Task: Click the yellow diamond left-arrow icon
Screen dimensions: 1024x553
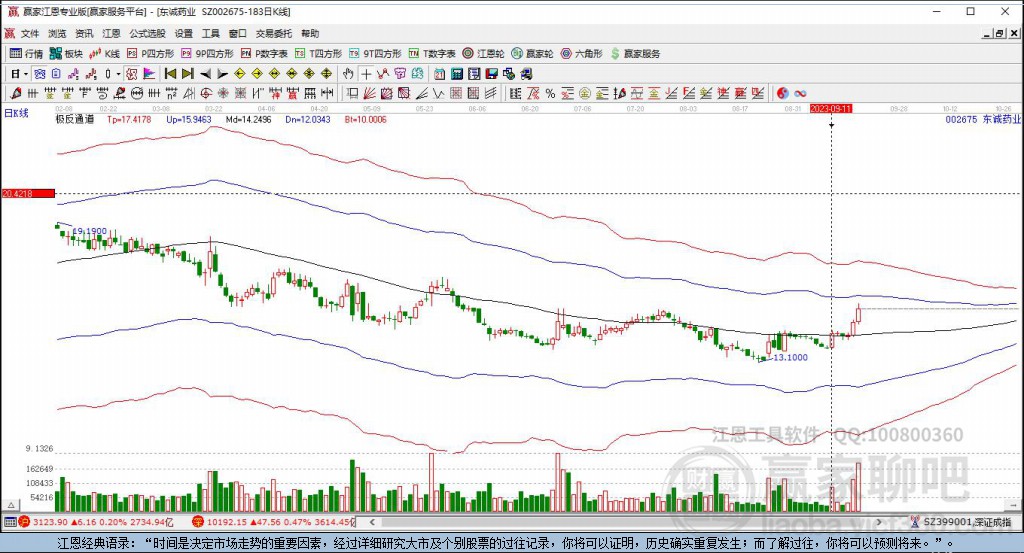Action: click(x=240, y=74)
